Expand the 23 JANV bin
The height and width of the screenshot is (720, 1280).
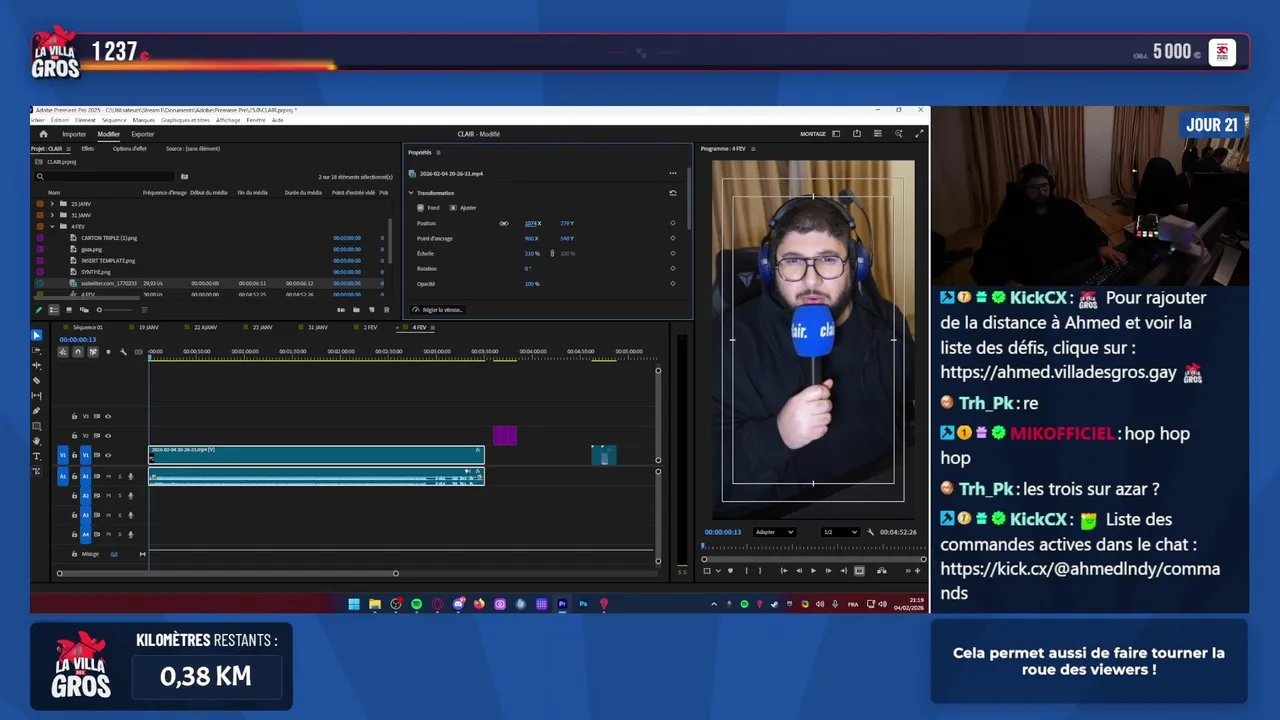click(52, 204)
